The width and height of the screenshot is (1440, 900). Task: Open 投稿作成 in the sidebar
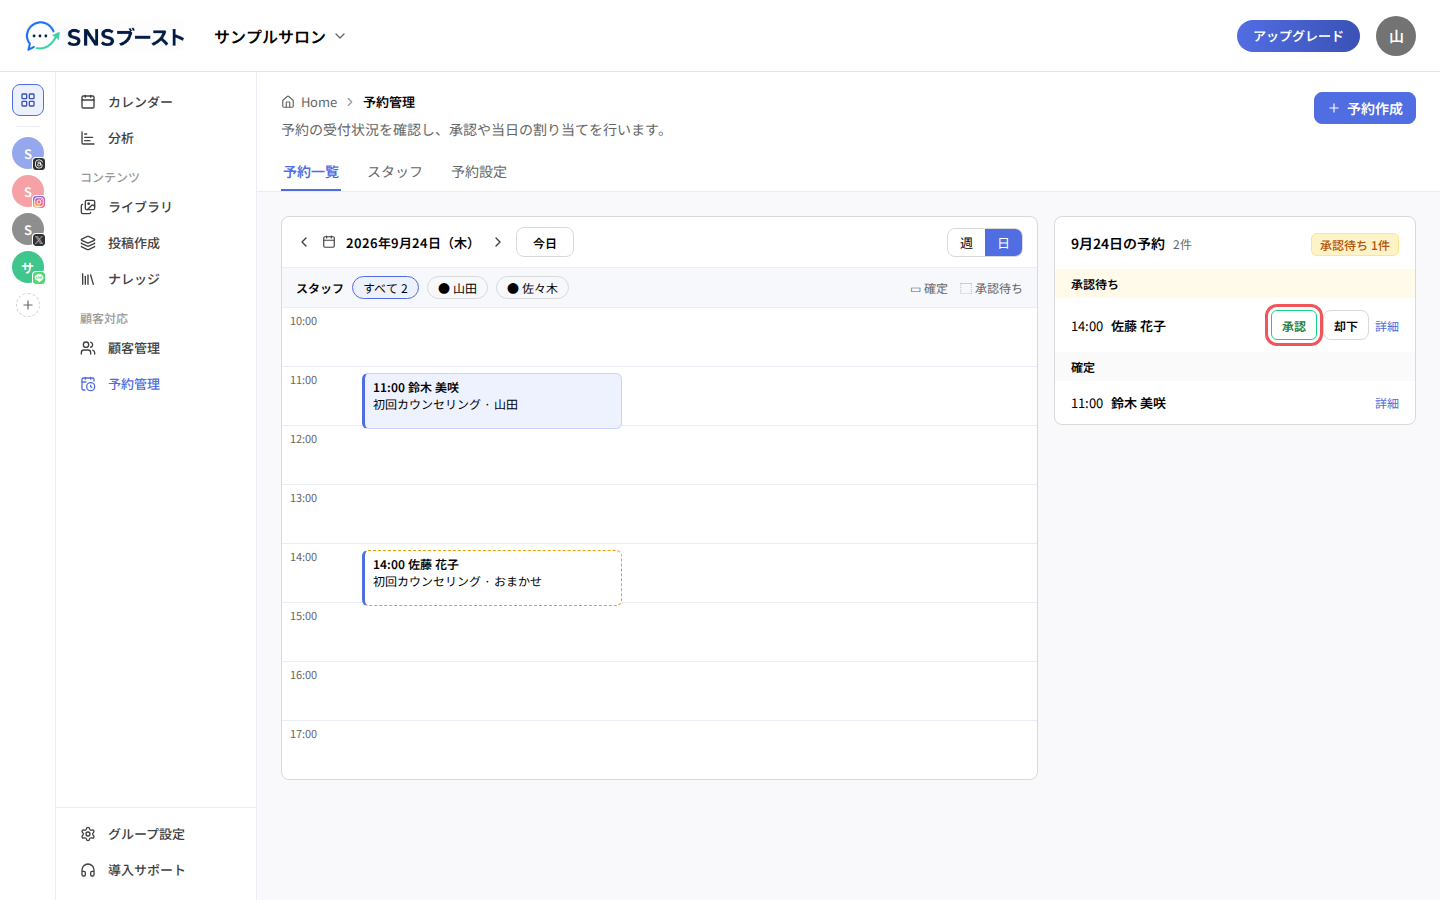(156, 243)
